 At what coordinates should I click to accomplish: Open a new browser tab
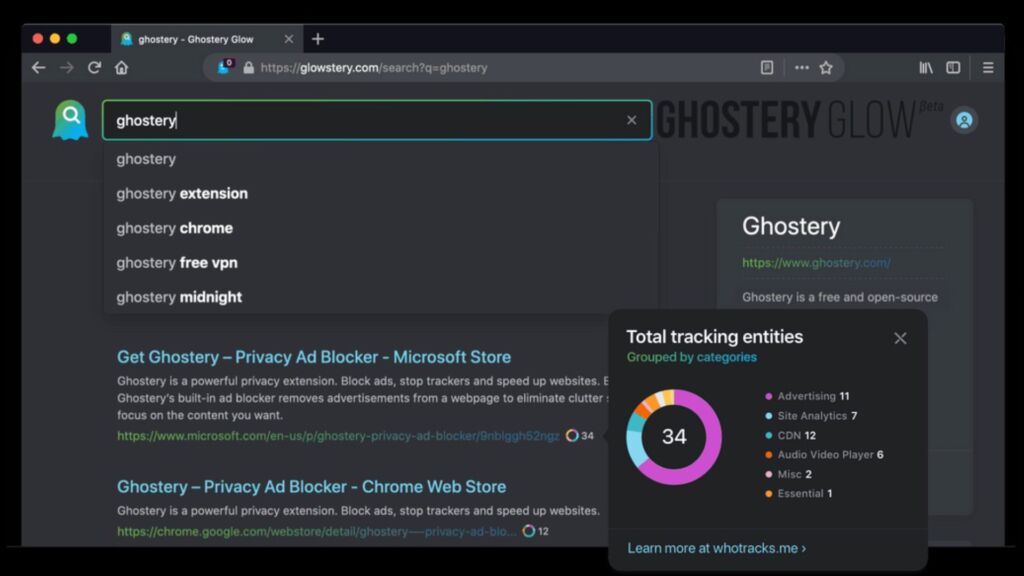click(318, 39)
